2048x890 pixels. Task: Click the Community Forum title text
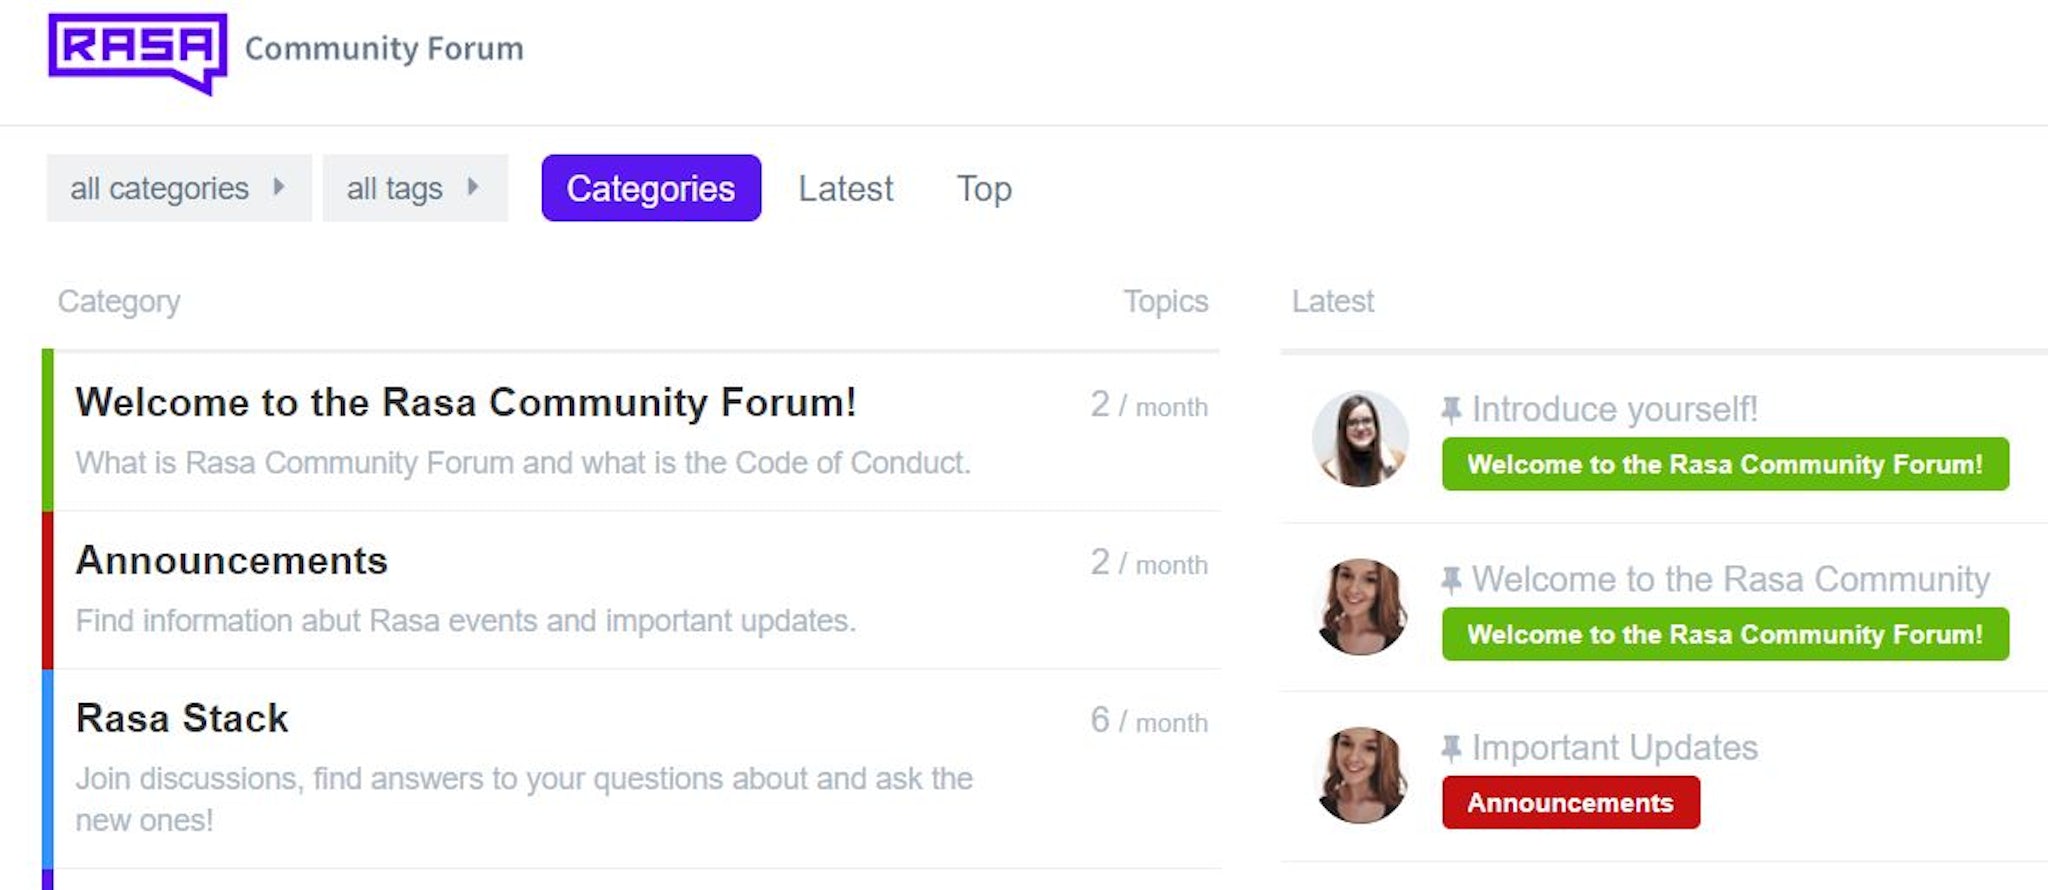point(384,48)
